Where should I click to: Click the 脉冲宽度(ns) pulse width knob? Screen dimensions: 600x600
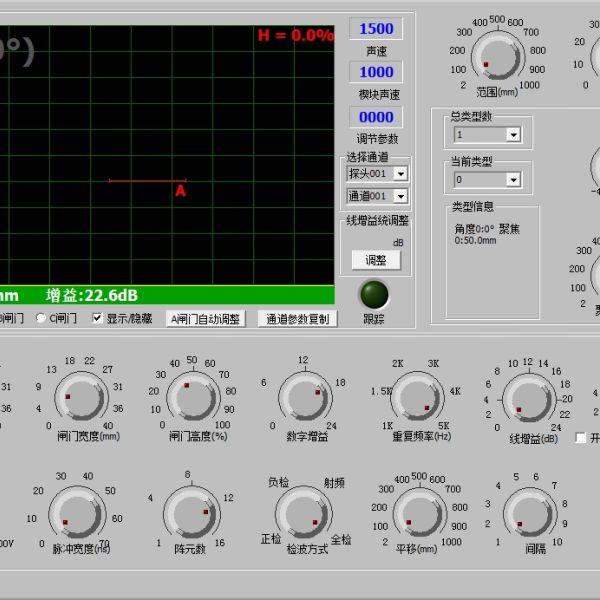coord(77,512)
